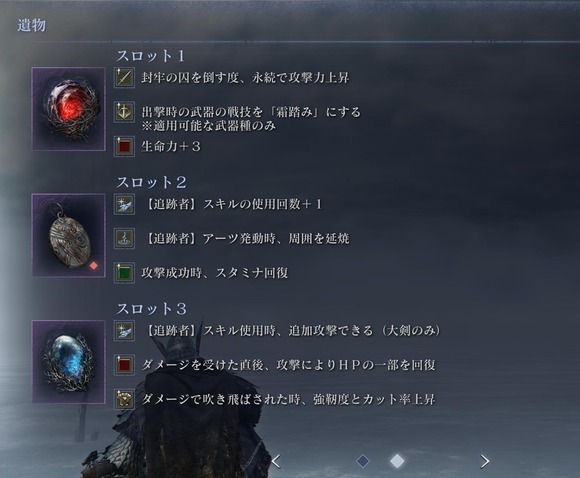Click the green スタミナ回復 icon
The image size is (580, 478).
pos(124,273)
